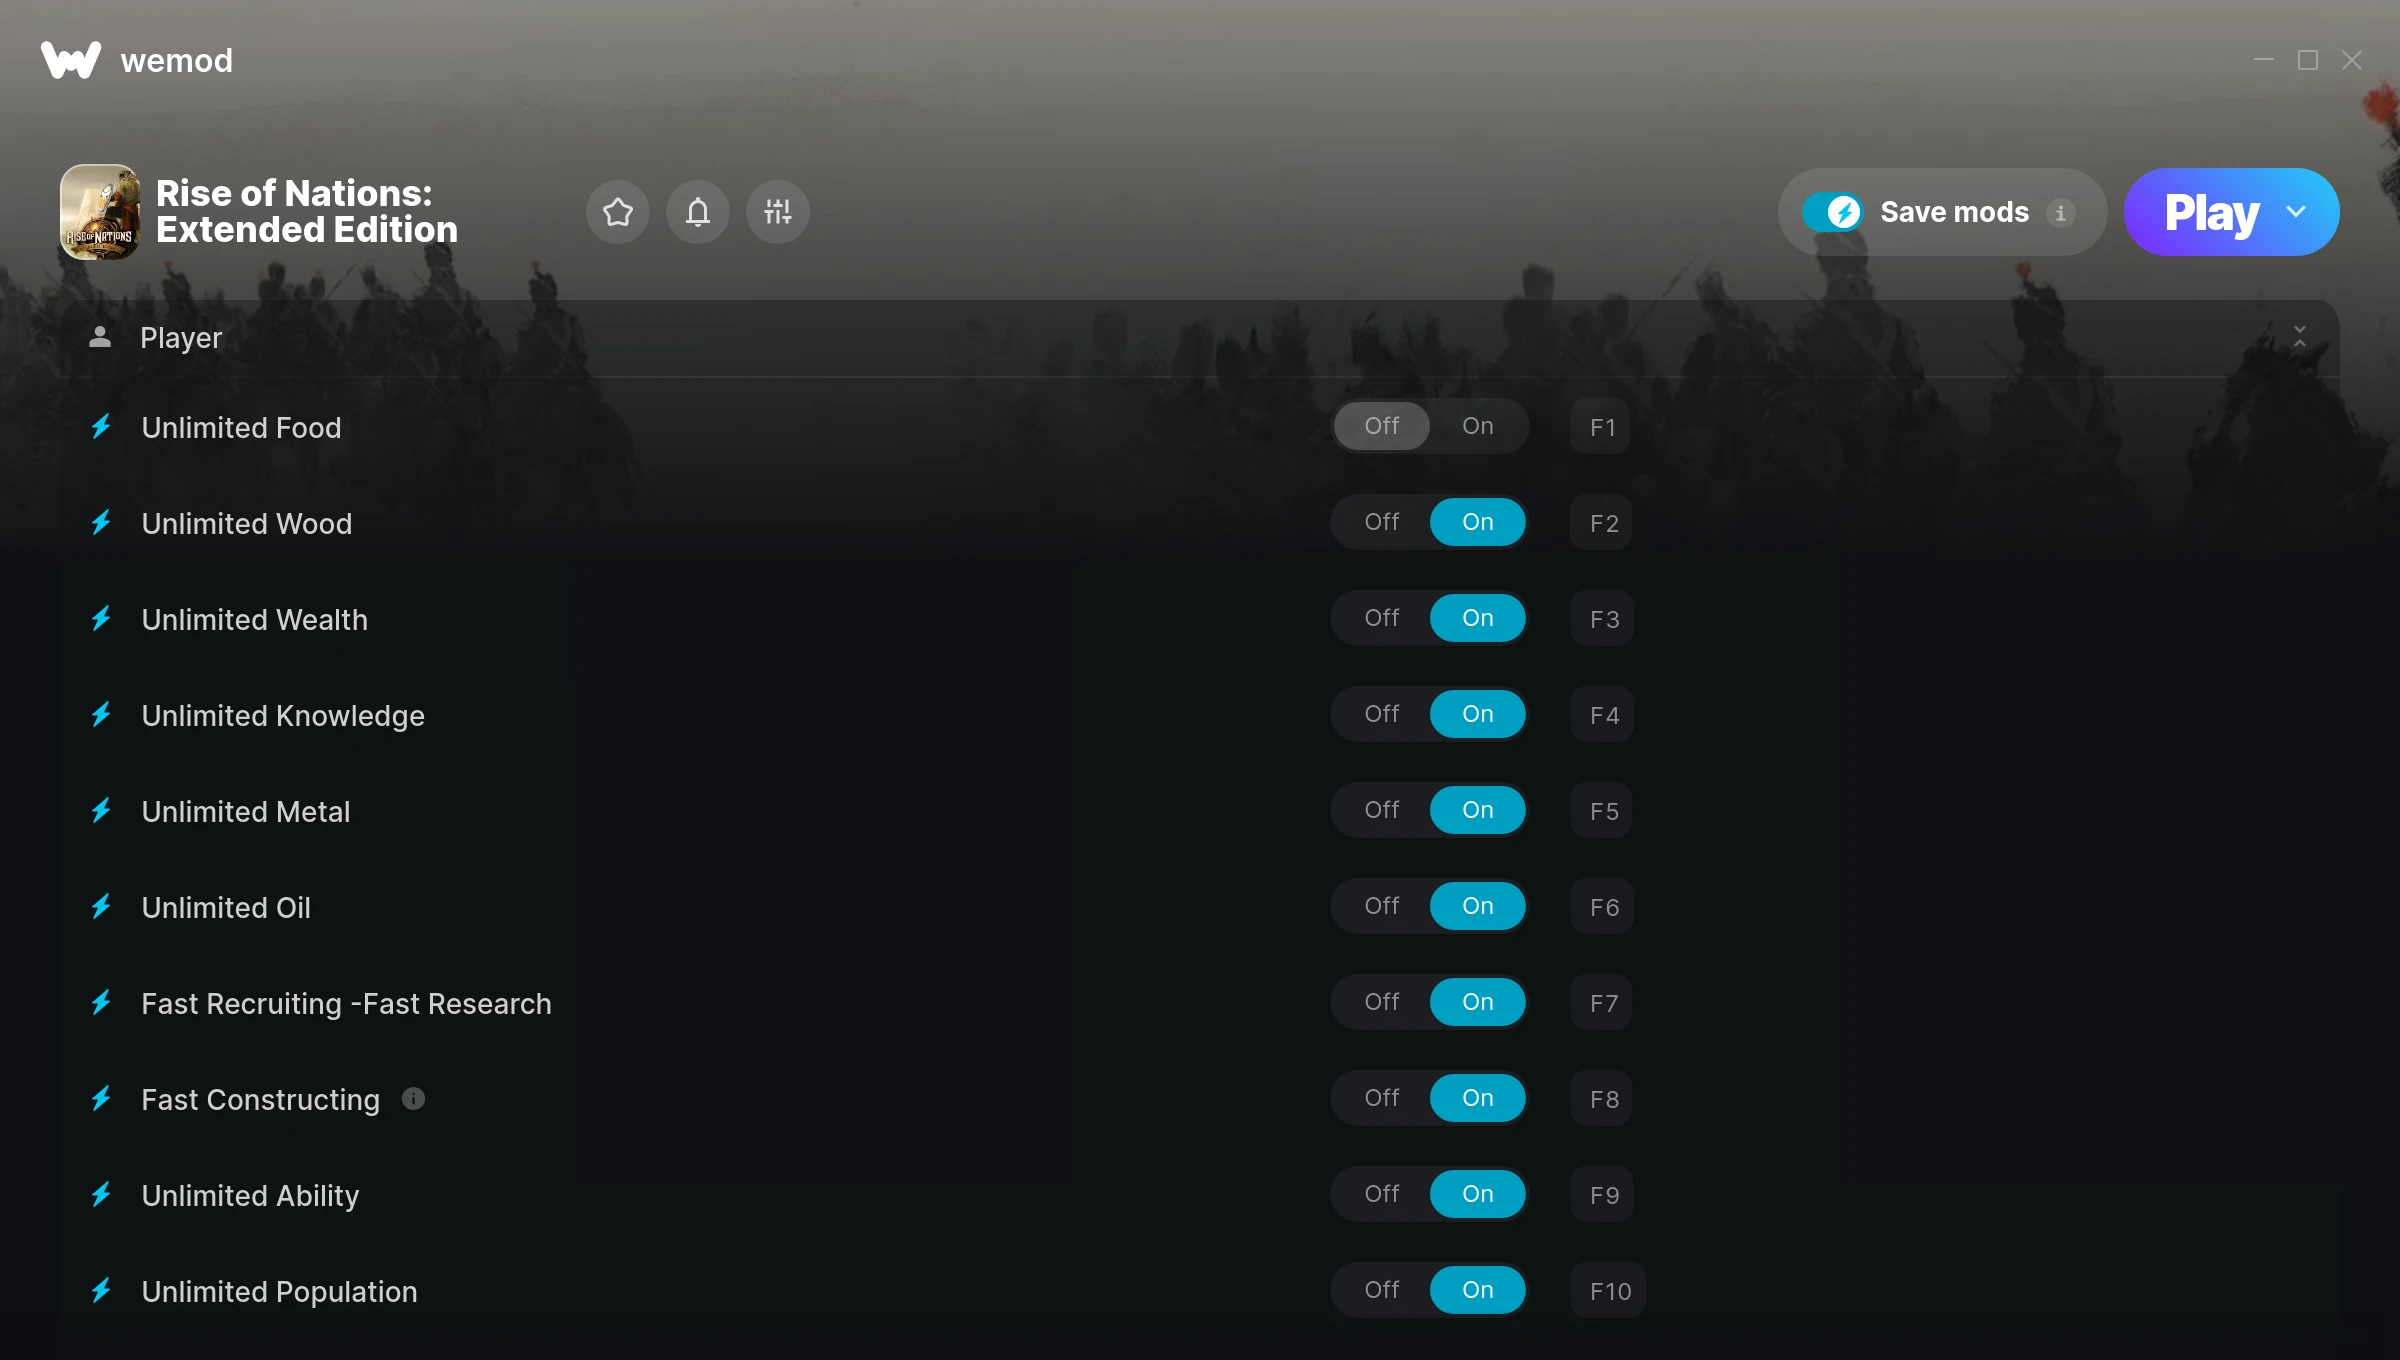The height and width of the screenshot is (1360, 2400).
Task: Open the mod settings sliders icon
Action: (778, 212)
